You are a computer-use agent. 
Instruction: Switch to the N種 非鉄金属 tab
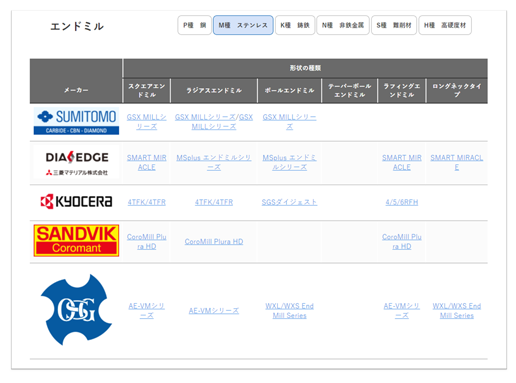point(343,25)
